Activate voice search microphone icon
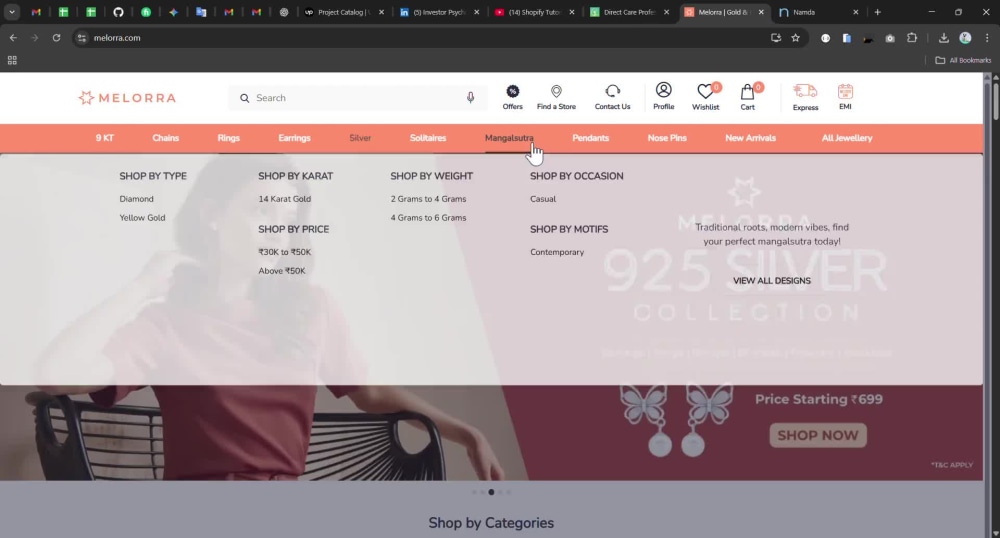Viewport: 1000px width, 538px height. pos(470,98)
